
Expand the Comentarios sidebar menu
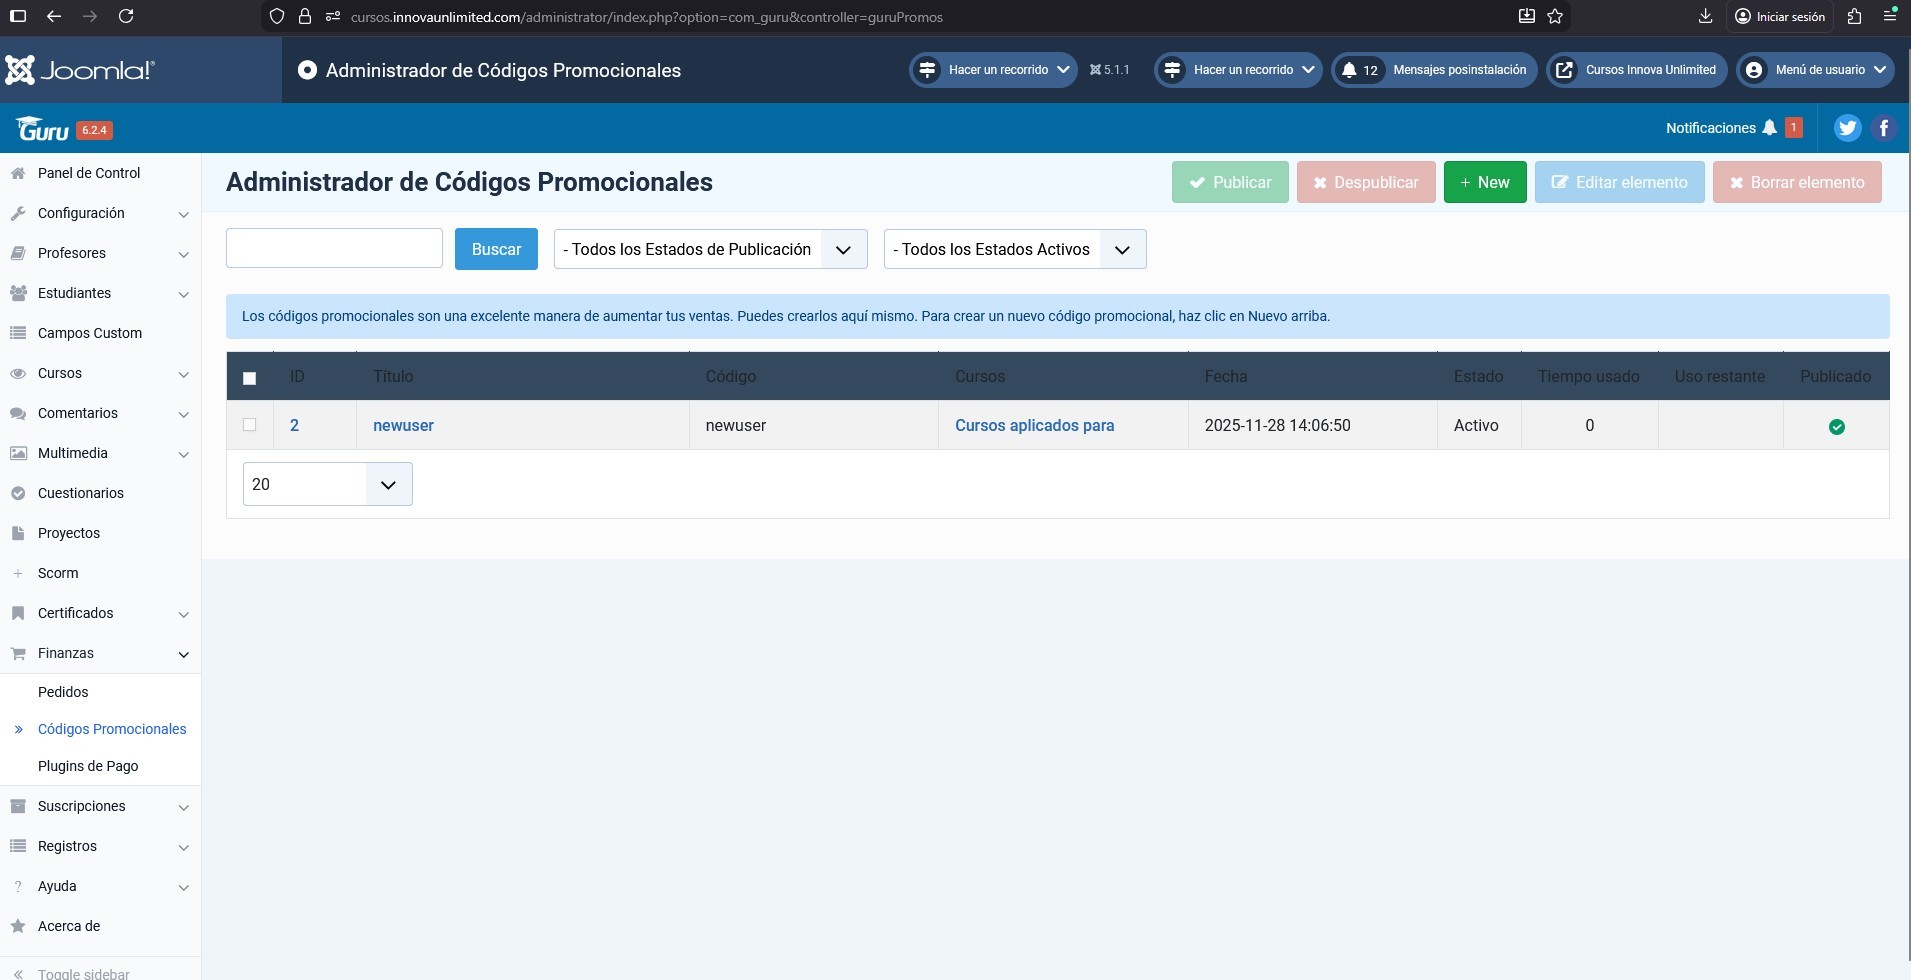coord(100,413)
